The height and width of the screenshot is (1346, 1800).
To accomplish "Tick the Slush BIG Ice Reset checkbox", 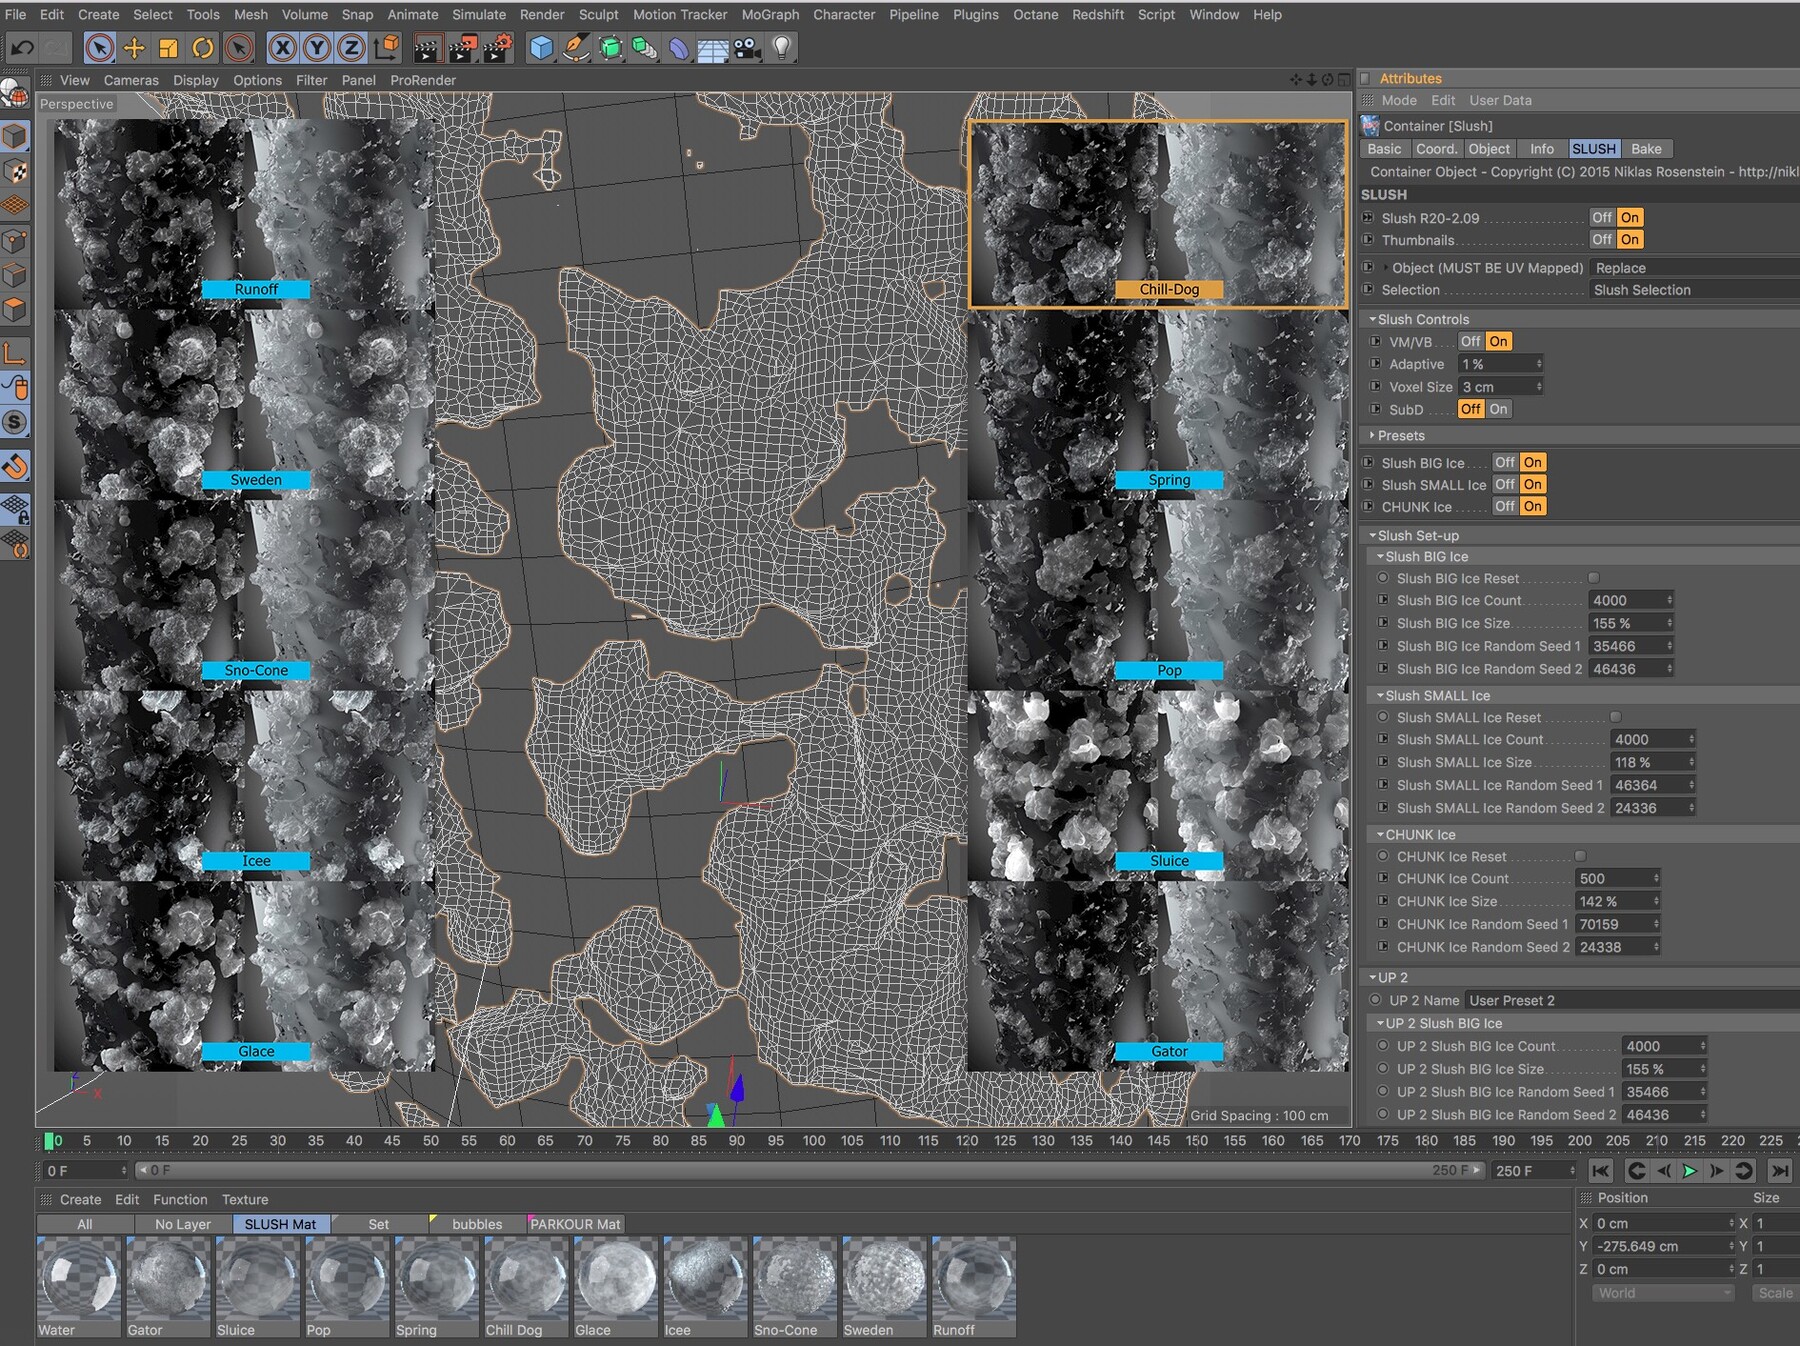I will [x=1594, y=578].
